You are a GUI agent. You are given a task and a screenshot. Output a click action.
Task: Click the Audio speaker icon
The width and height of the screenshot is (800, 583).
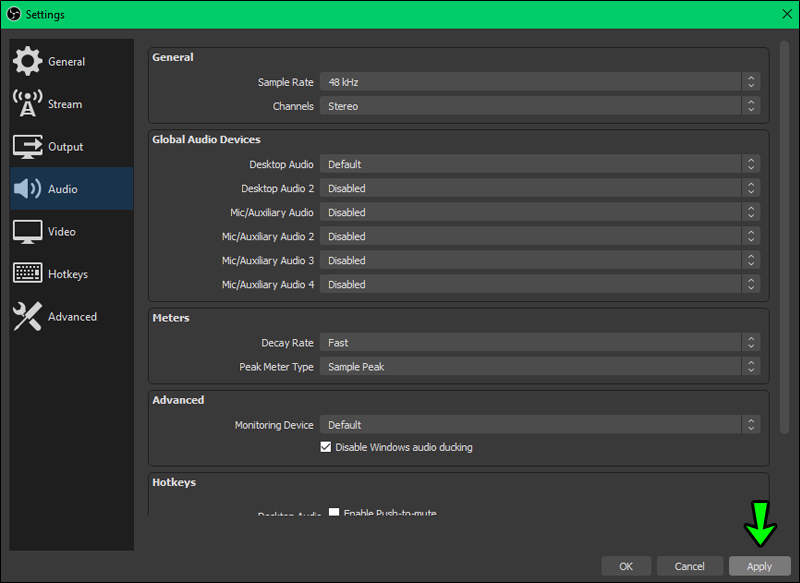point(27,189)
